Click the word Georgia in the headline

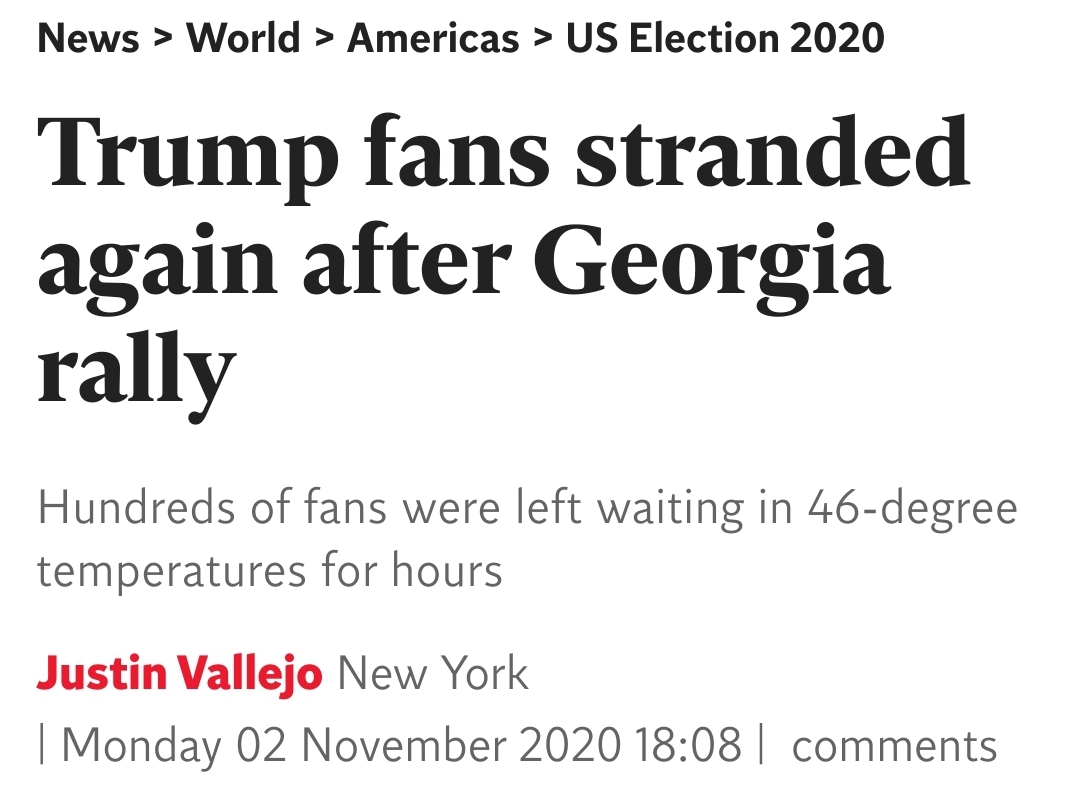pyautogui.click(x=716, y=264)
